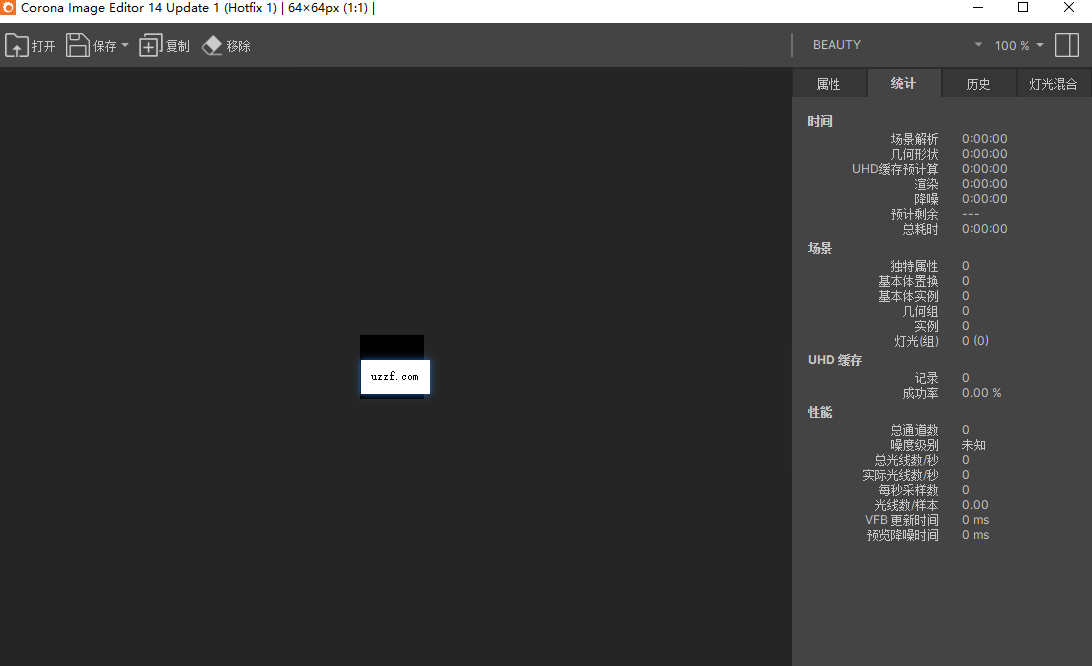Click the Corona logo in the title bar
This screenshot has height=666, width=1092.
(x=9, y=8)
